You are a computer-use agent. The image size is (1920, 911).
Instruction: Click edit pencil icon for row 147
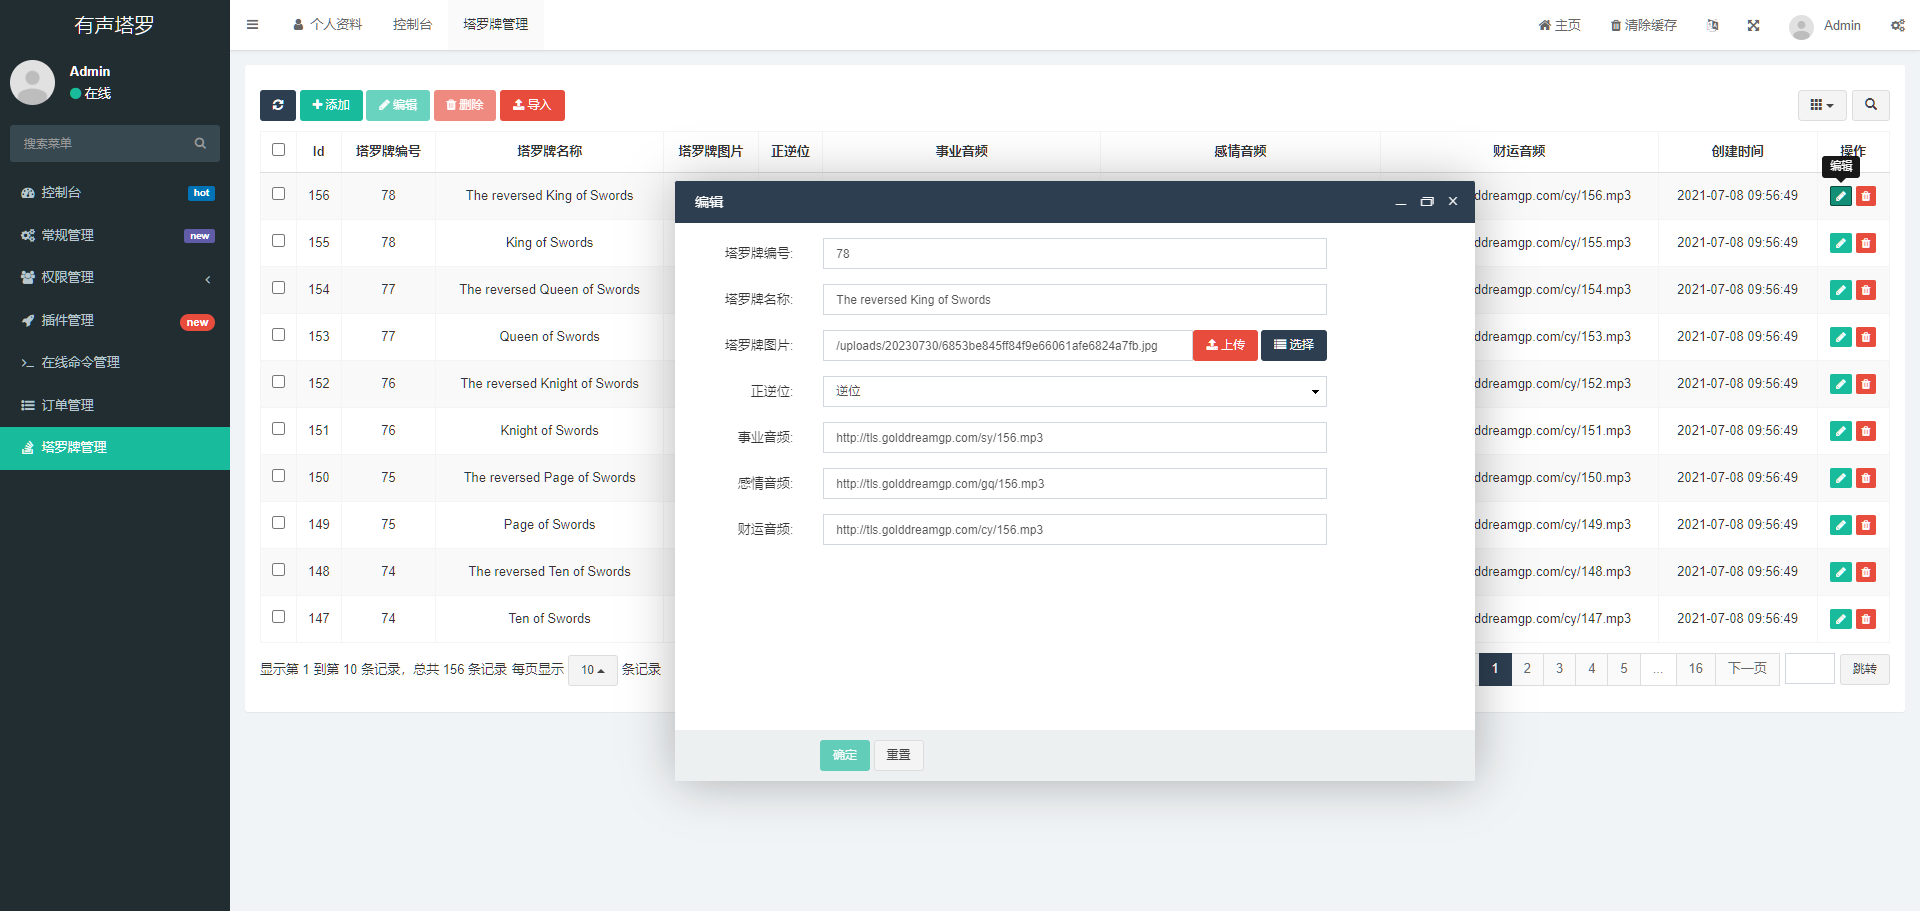pyautogui.click(x=1840, y=619)
